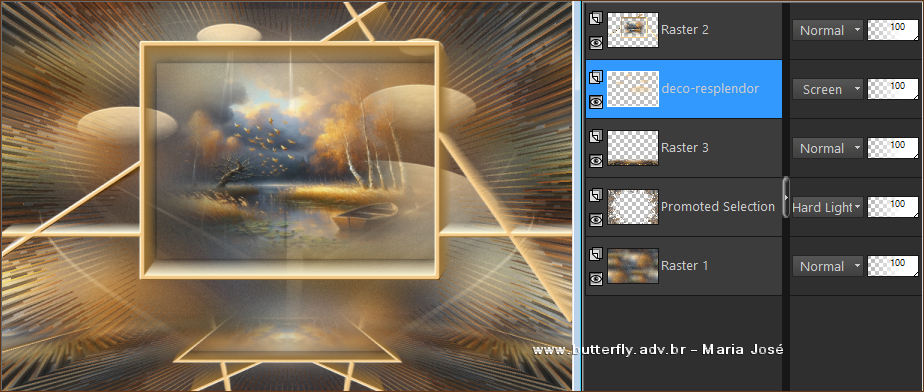
Task: Click the opacity slider of deco-resplendor layer
Action: [893, 89]
